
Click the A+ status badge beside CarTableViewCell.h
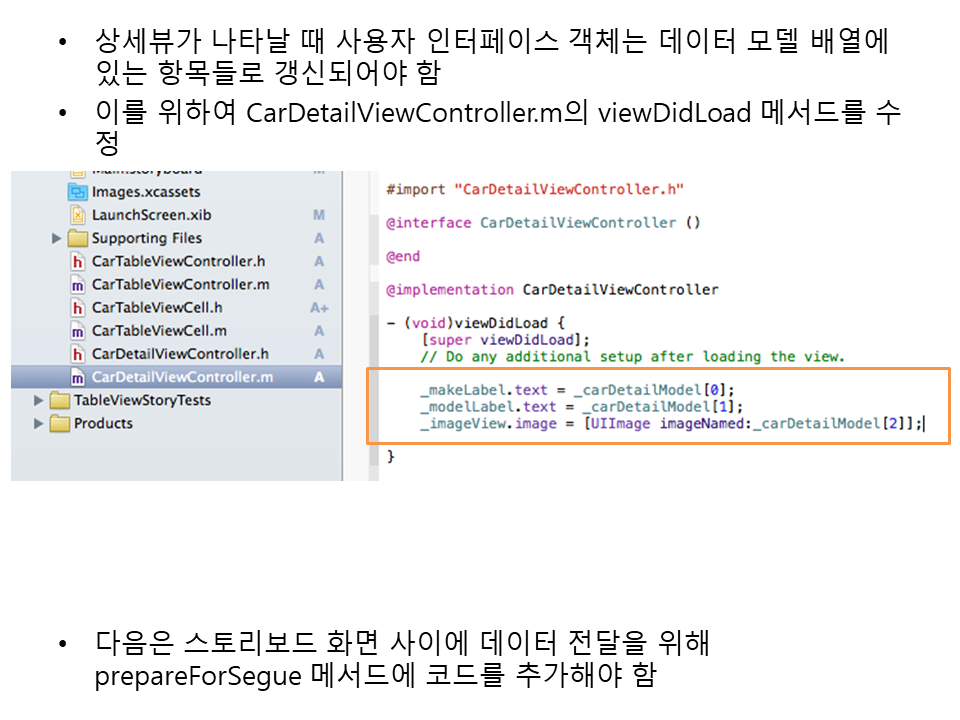pos(319,308)
